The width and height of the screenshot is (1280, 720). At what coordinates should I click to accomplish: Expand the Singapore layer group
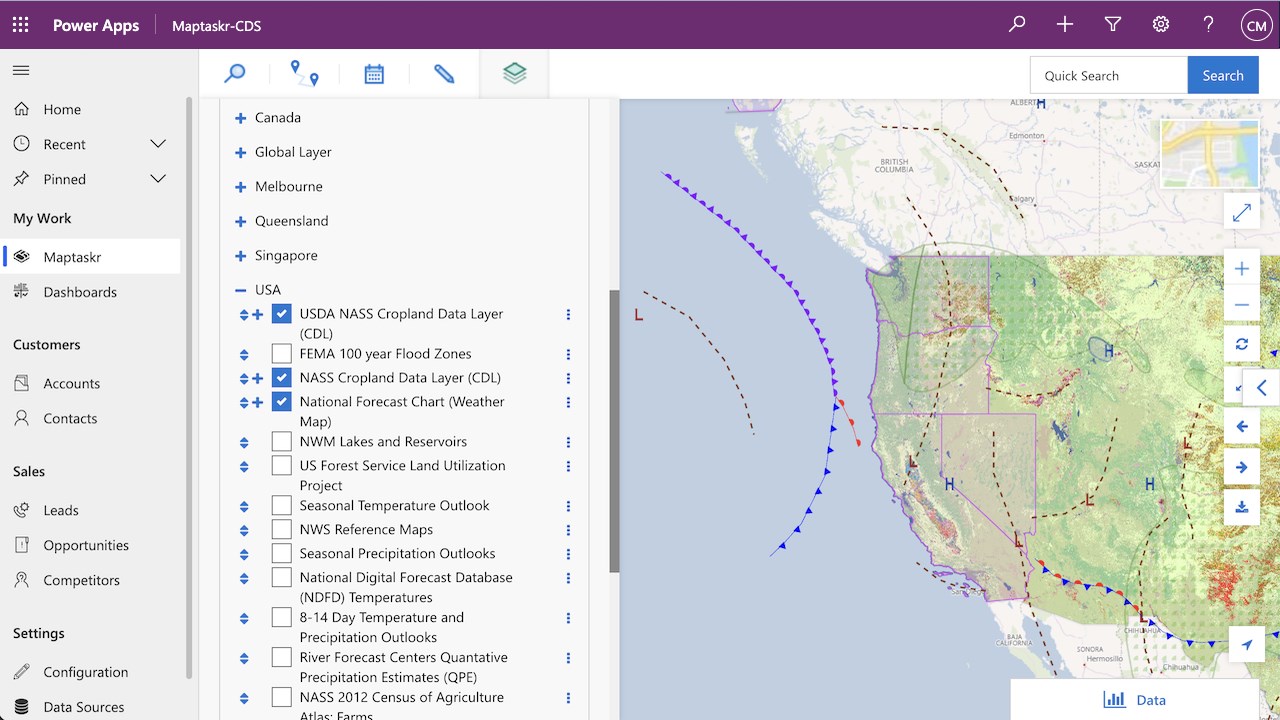pos(240,256)
